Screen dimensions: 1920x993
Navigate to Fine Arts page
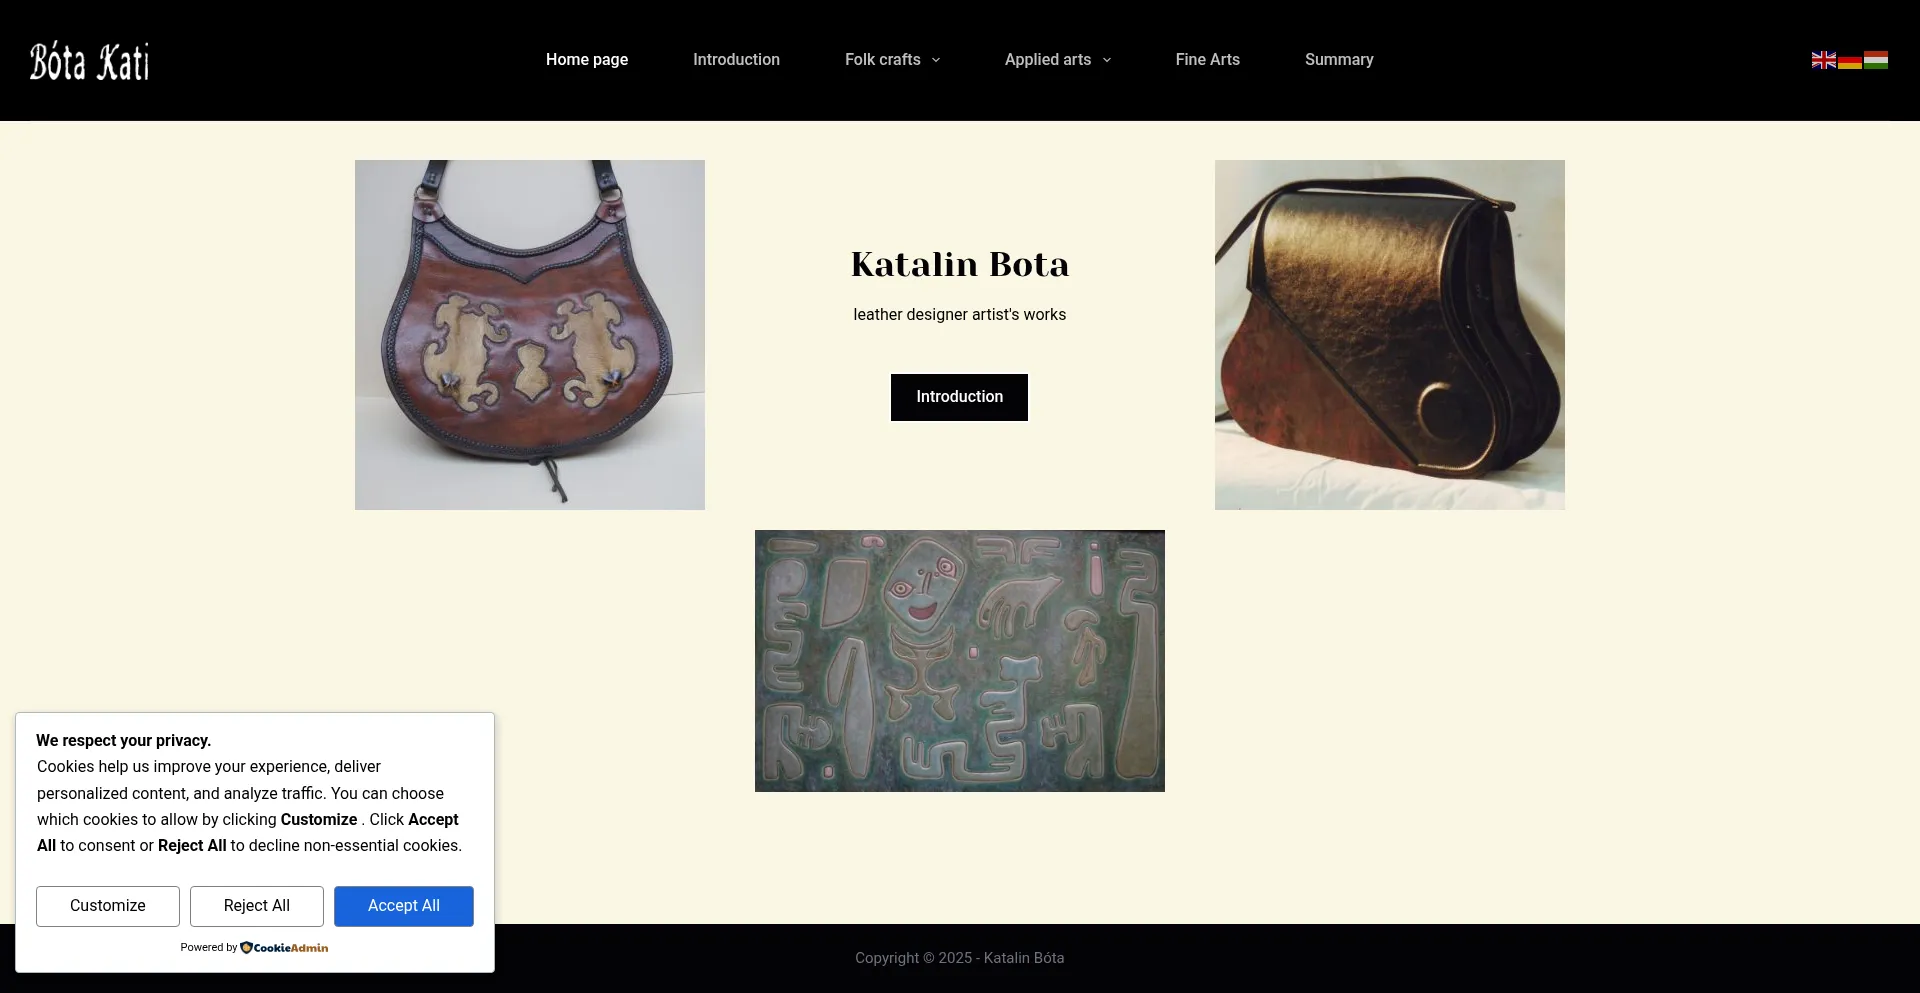[x=1207, y=60]
